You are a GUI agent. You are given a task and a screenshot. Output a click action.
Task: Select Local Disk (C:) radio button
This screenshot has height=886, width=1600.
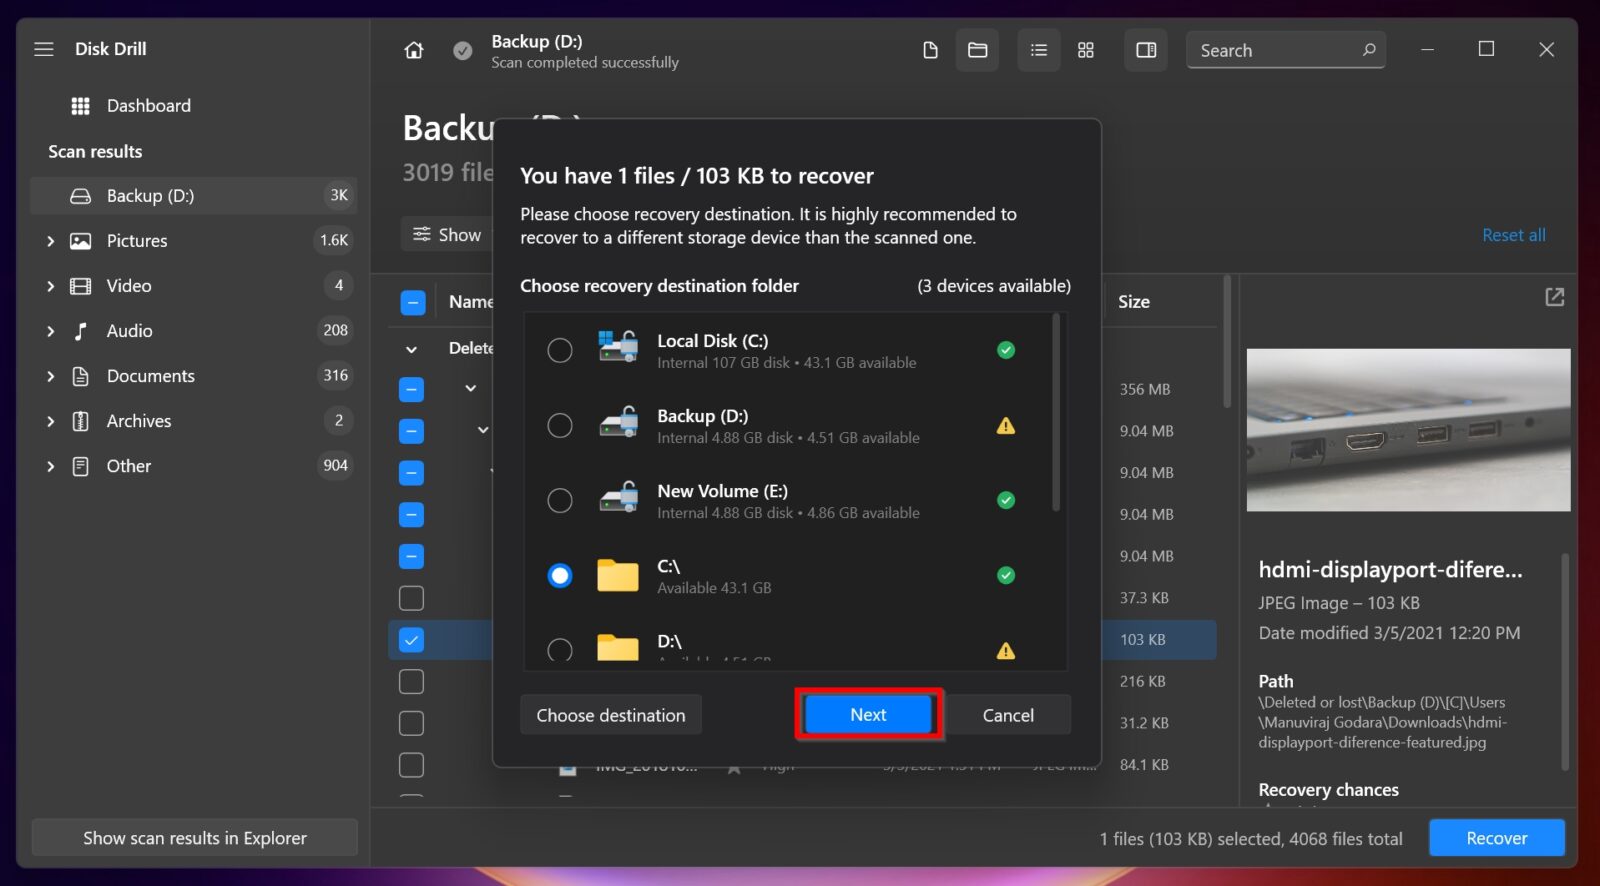coord(560,350)
